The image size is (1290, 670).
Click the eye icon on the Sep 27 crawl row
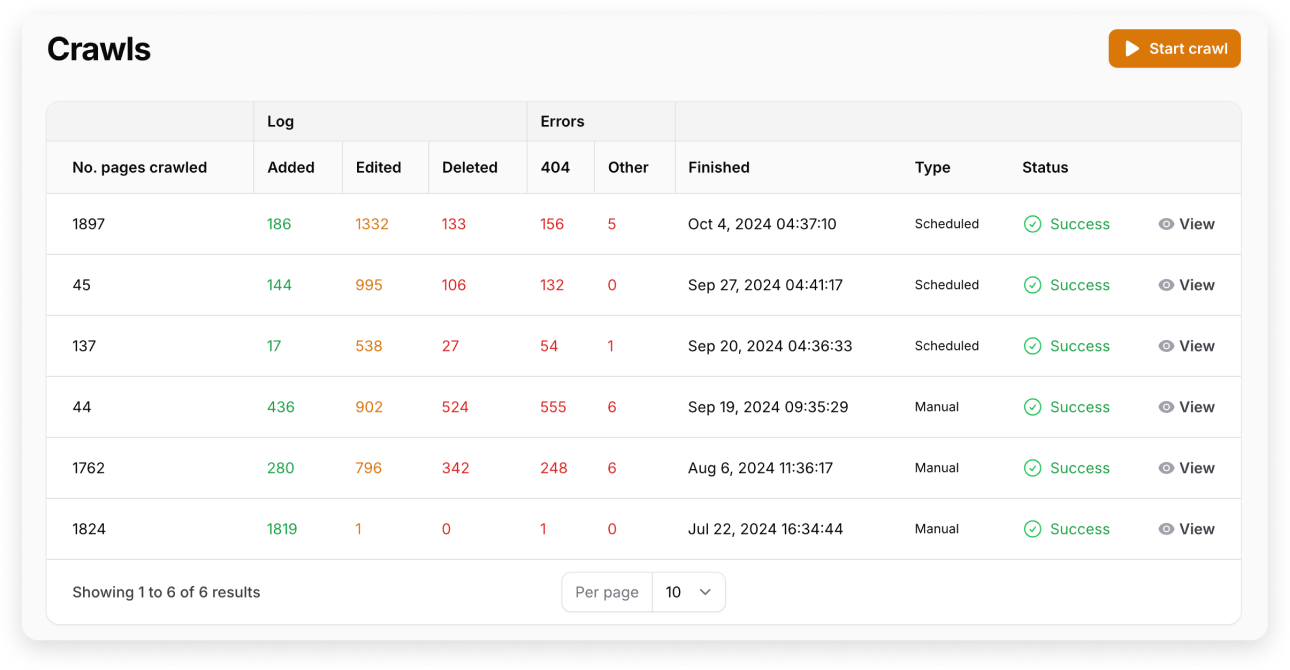click(x=1164, y=285)
